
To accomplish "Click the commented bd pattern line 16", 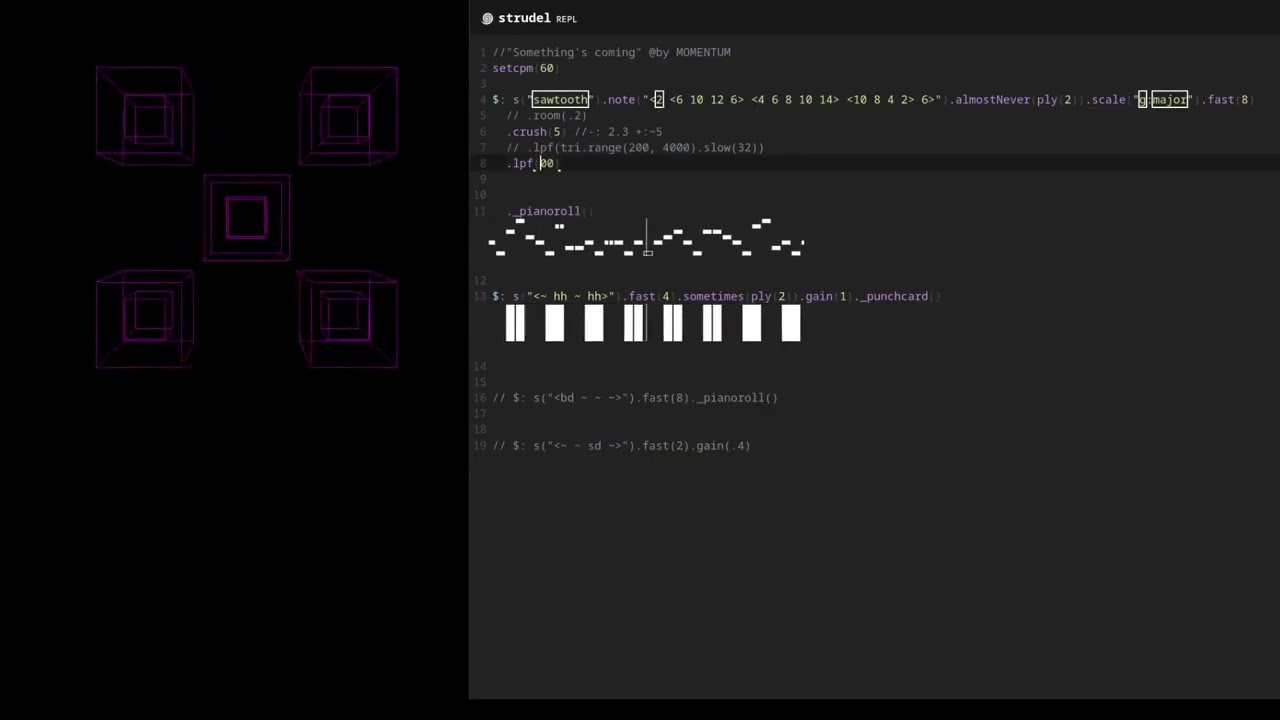I will (x=635, y=398).
